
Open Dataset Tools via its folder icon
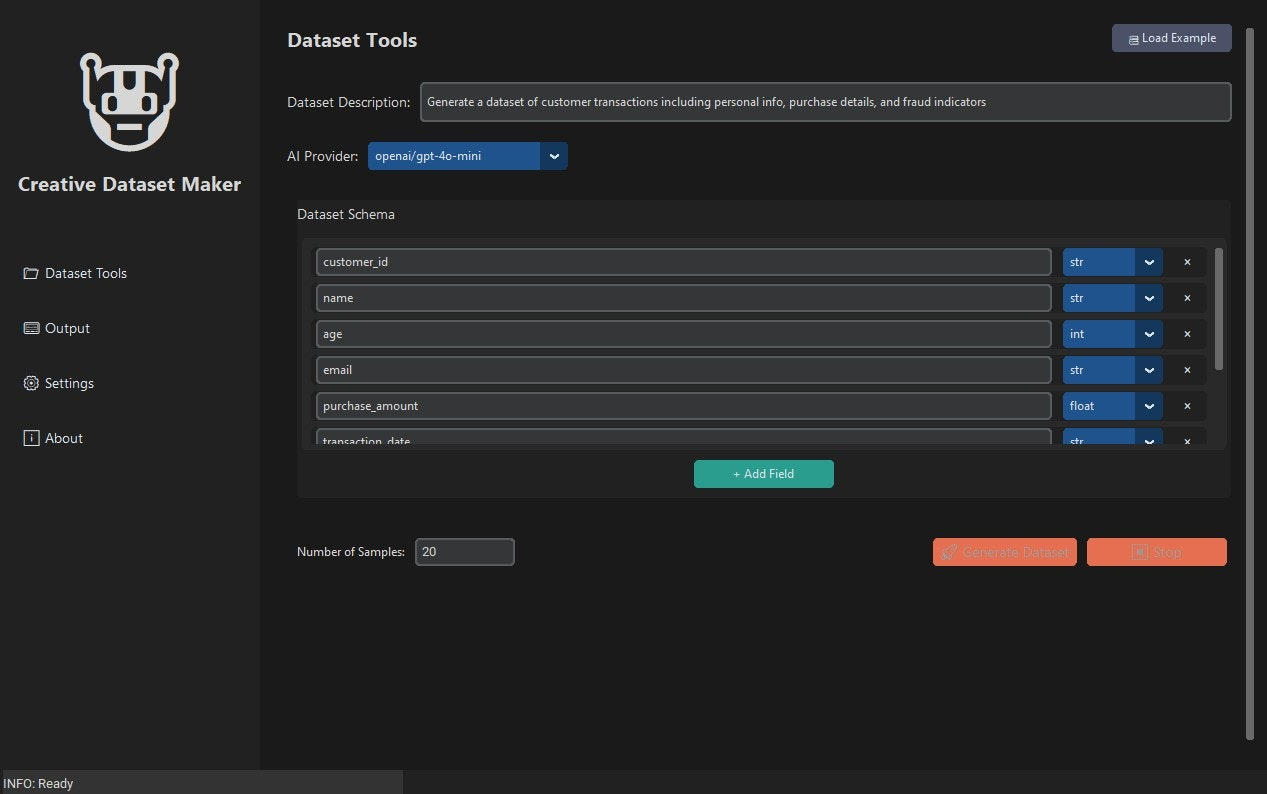tap(31, 273)
